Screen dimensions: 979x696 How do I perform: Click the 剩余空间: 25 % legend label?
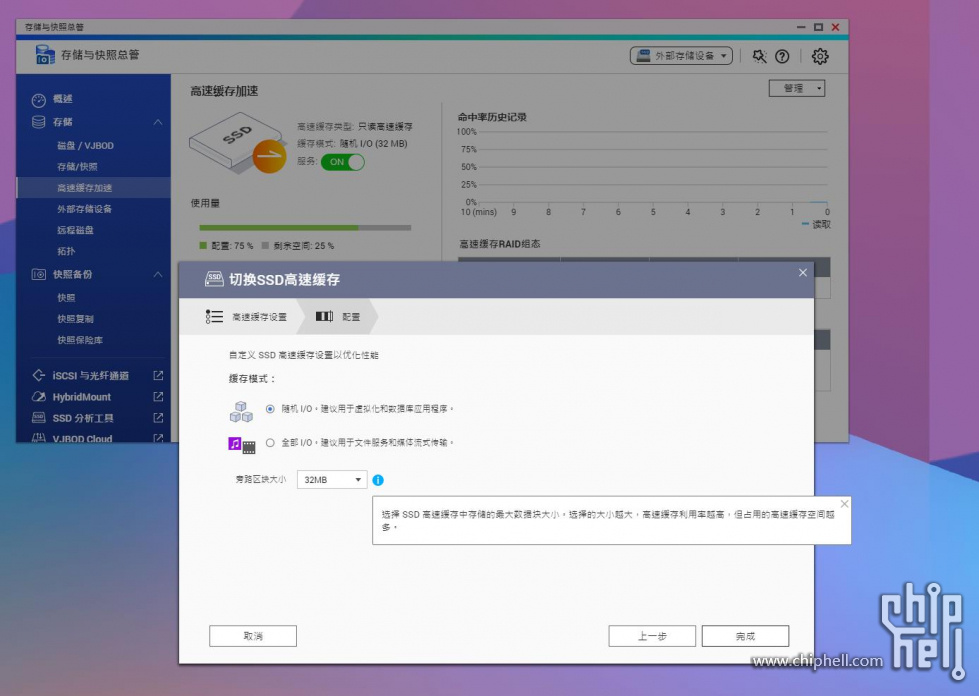[298, 246]
